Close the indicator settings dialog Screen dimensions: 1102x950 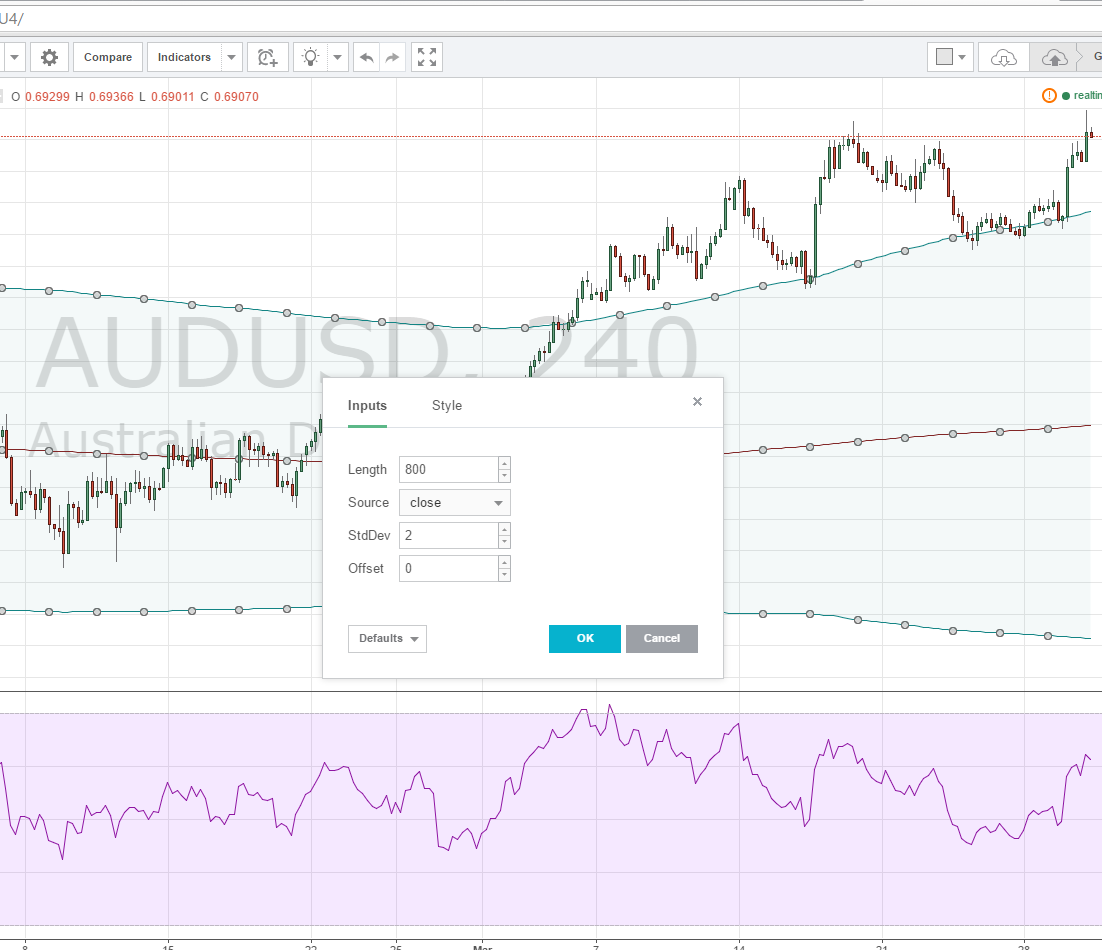coord(697,401)
